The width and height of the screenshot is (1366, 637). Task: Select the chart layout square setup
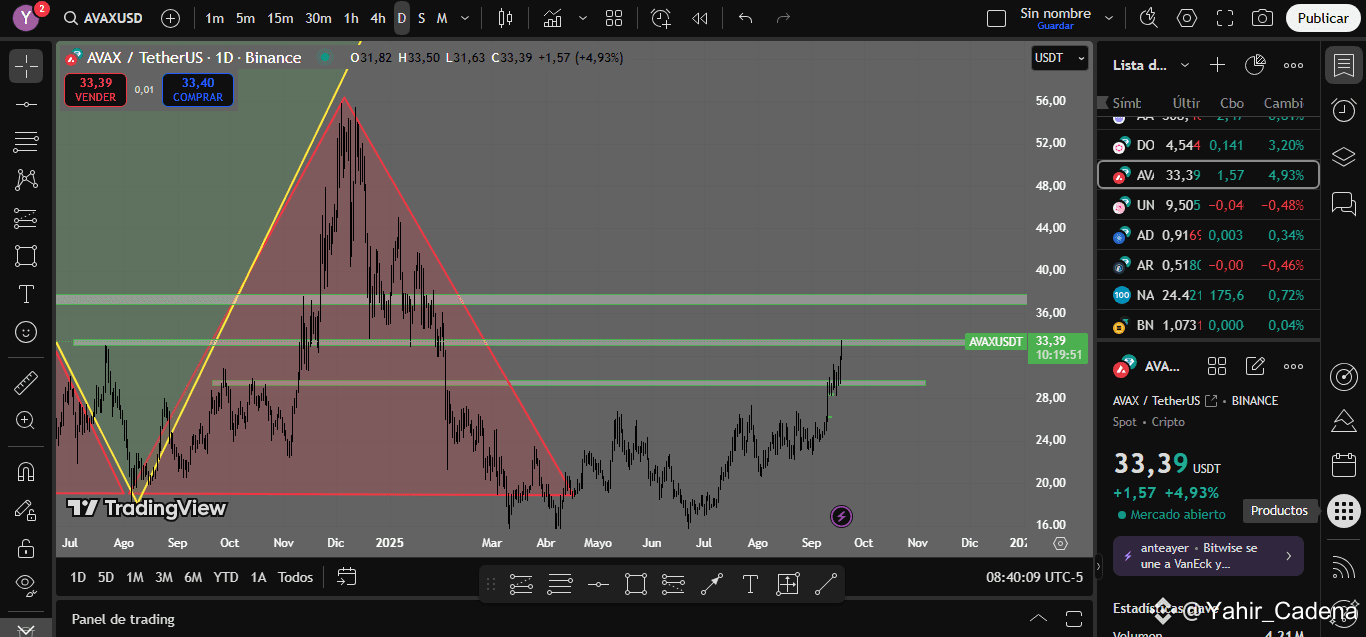click(x=996, y=18)
